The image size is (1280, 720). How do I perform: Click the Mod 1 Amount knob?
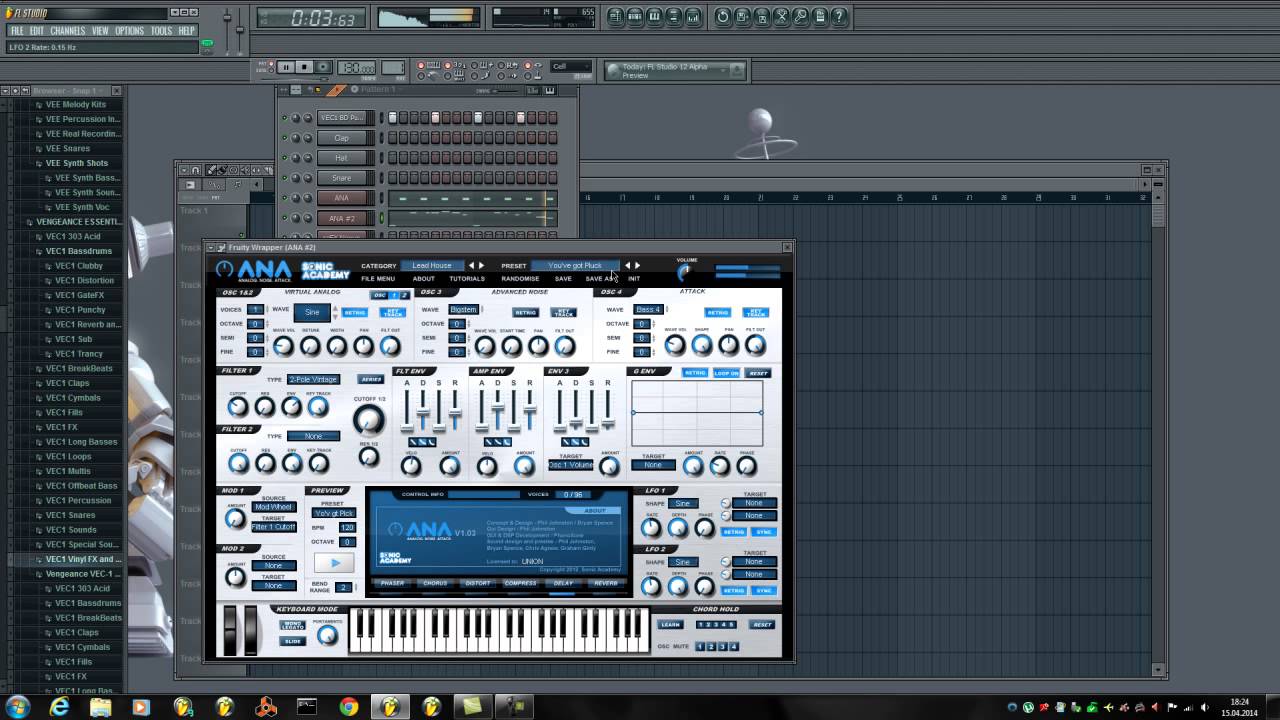(235, 518)
